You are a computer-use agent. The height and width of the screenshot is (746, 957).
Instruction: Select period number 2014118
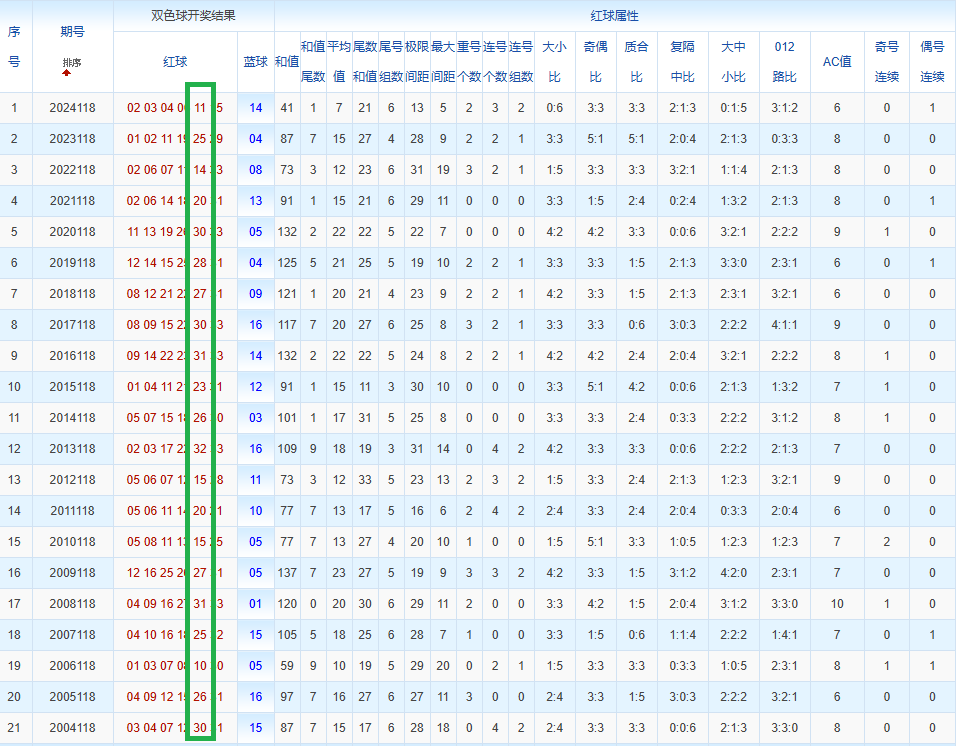pos(73,418)
